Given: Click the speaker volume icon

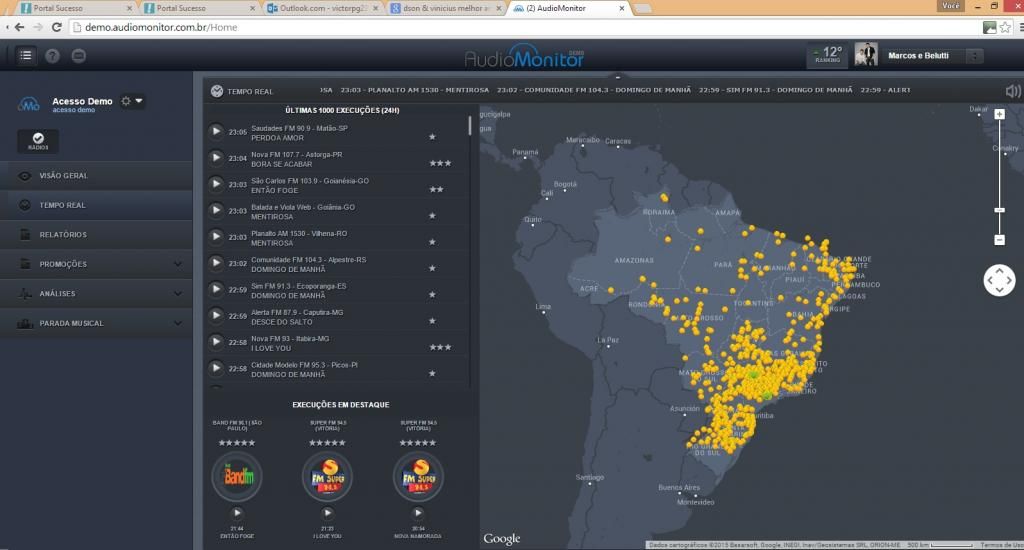Looking at the screenshot, I should coord(1013,91).
